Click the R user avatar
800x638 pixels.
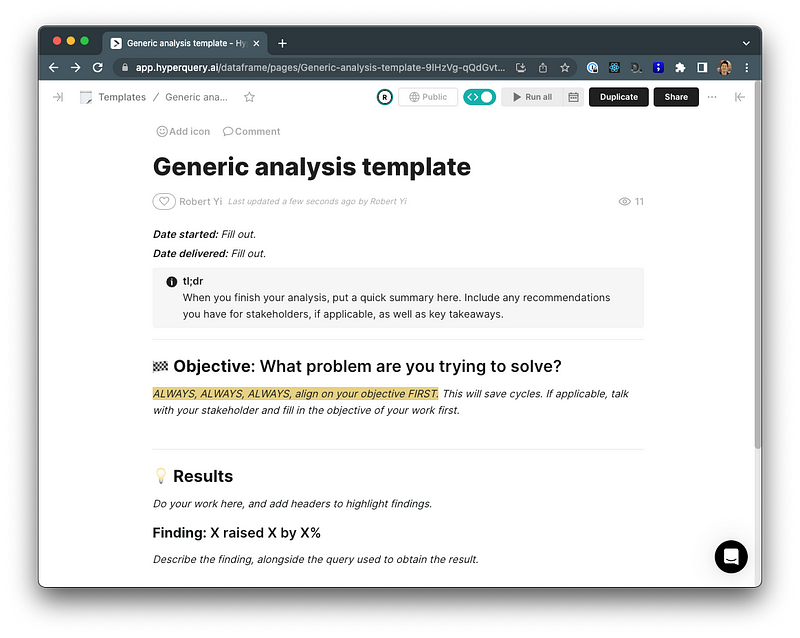(x=384, y=97)
